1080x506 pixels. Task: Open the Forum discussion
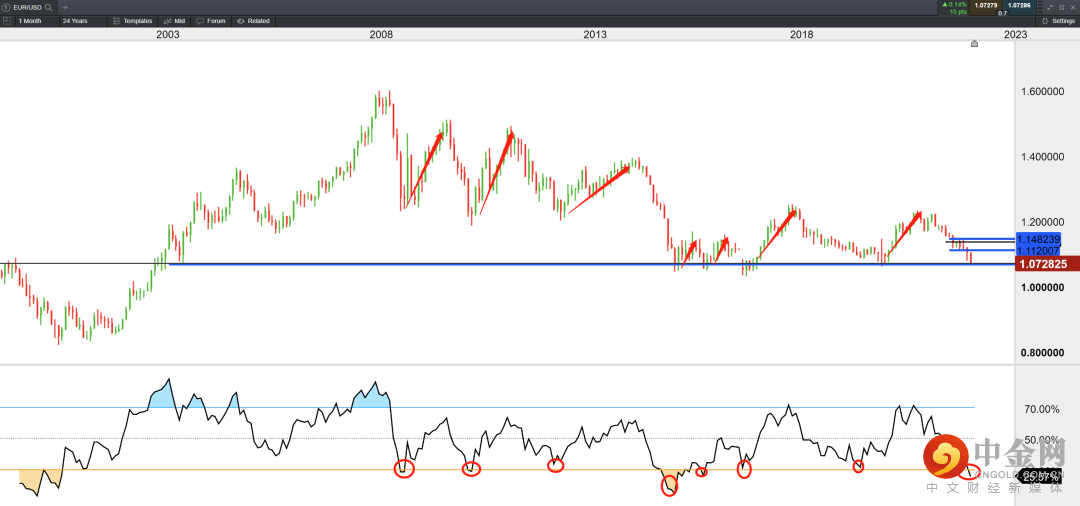tap(212, 20)
